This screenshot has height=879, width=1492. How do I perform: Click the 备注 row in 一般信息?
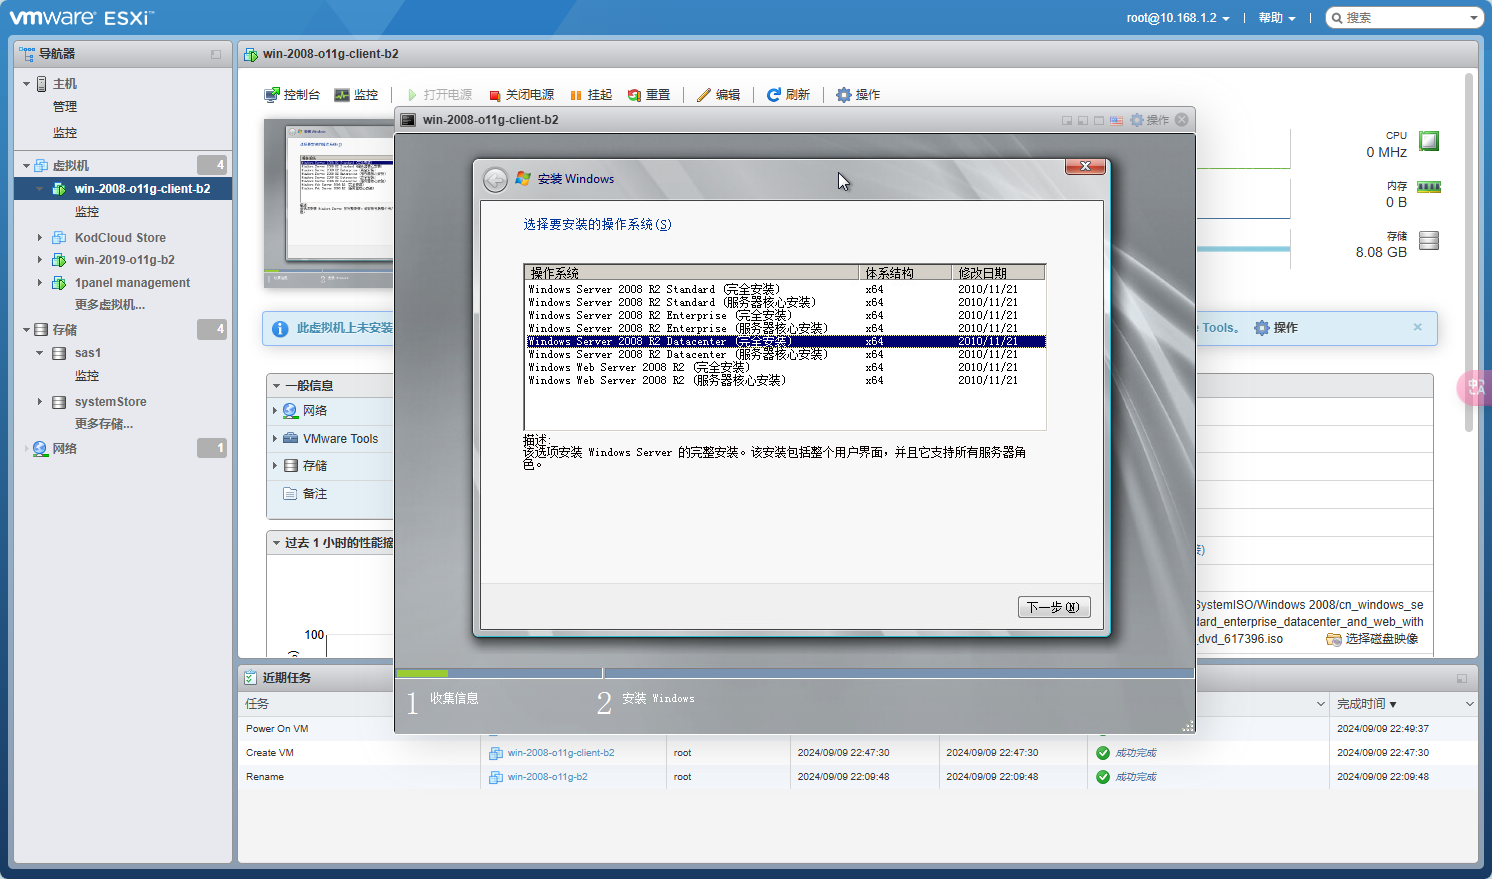click(x=330, y=494)
